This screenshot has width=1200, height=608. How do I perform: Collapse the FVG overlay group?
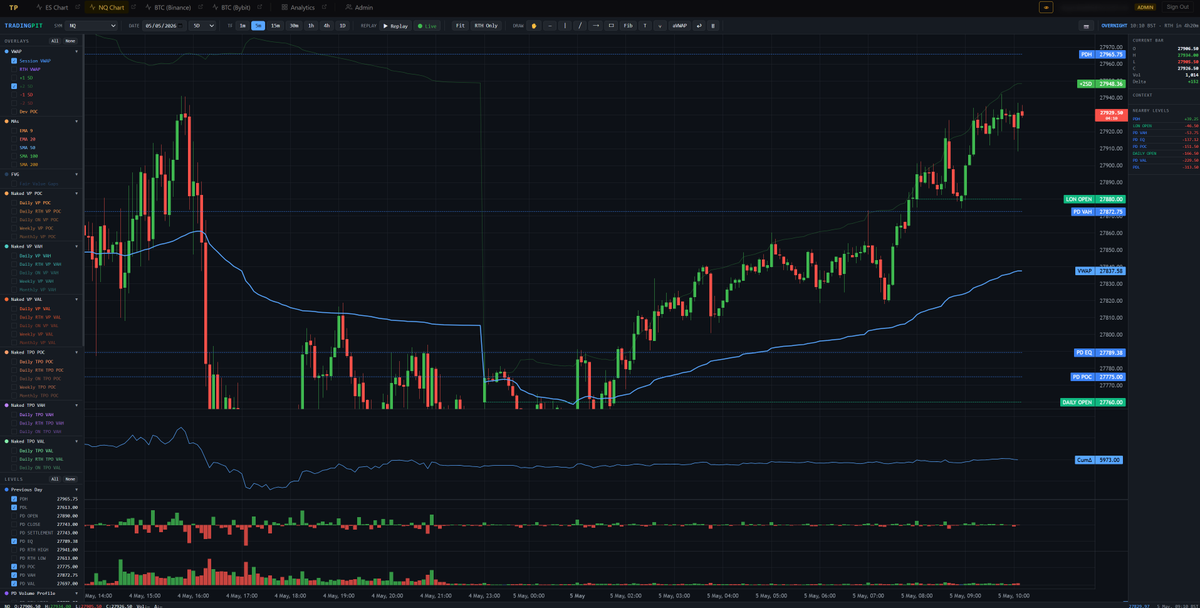[76, 173]
